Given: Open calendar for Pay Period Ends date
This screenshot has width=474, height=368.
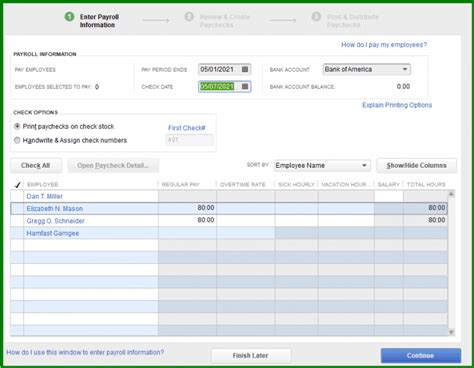Looking at the screenshot, I should click(245, 69).
